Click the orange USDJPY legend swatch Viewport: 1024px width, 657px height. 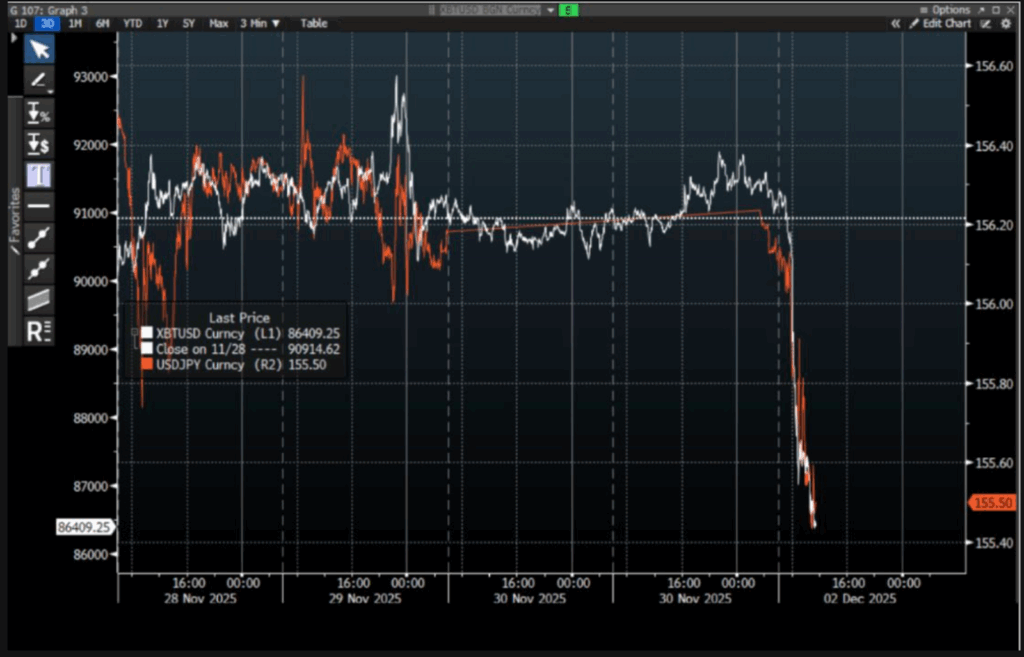147,364
